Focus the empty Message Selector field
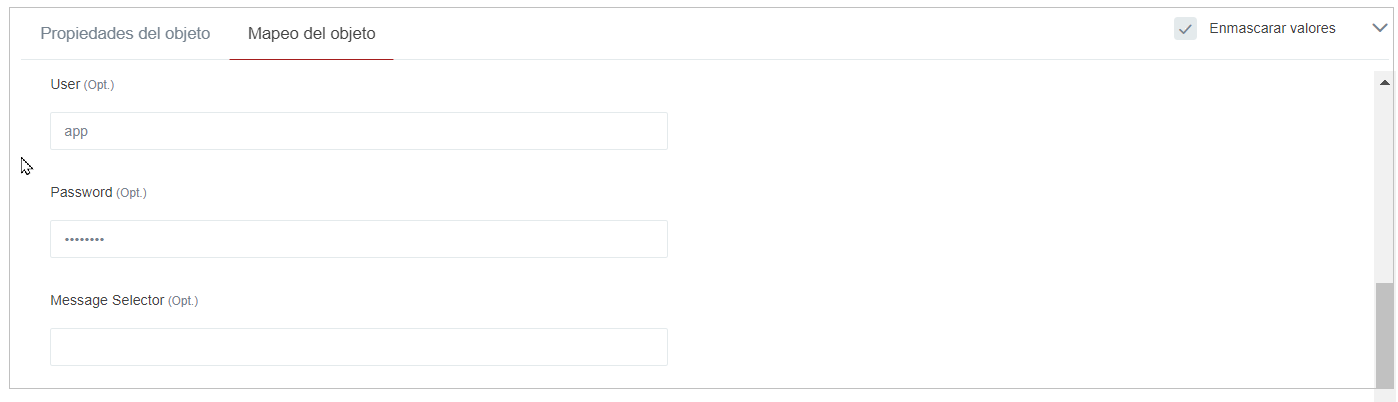The height and width of the screenshot is (402, 1398). point(358,347)
